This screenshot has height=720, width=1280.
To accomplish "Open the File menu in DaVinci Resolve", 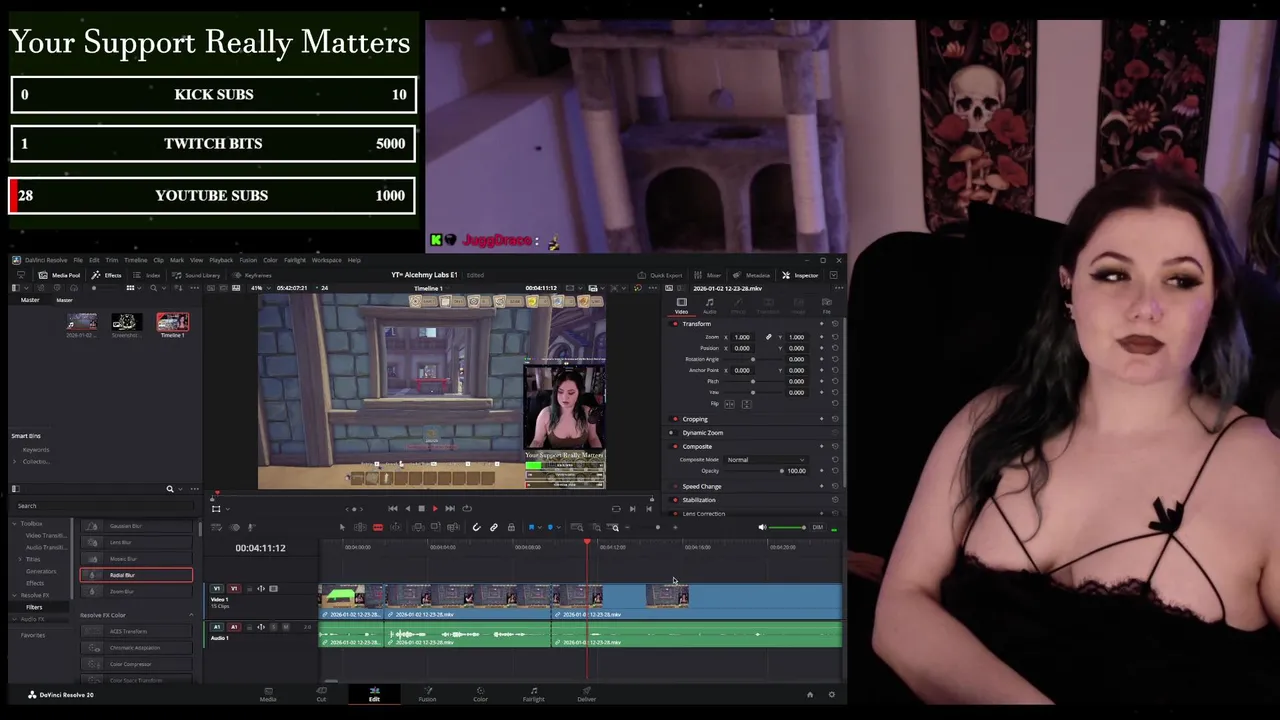I will click(78, 260).
